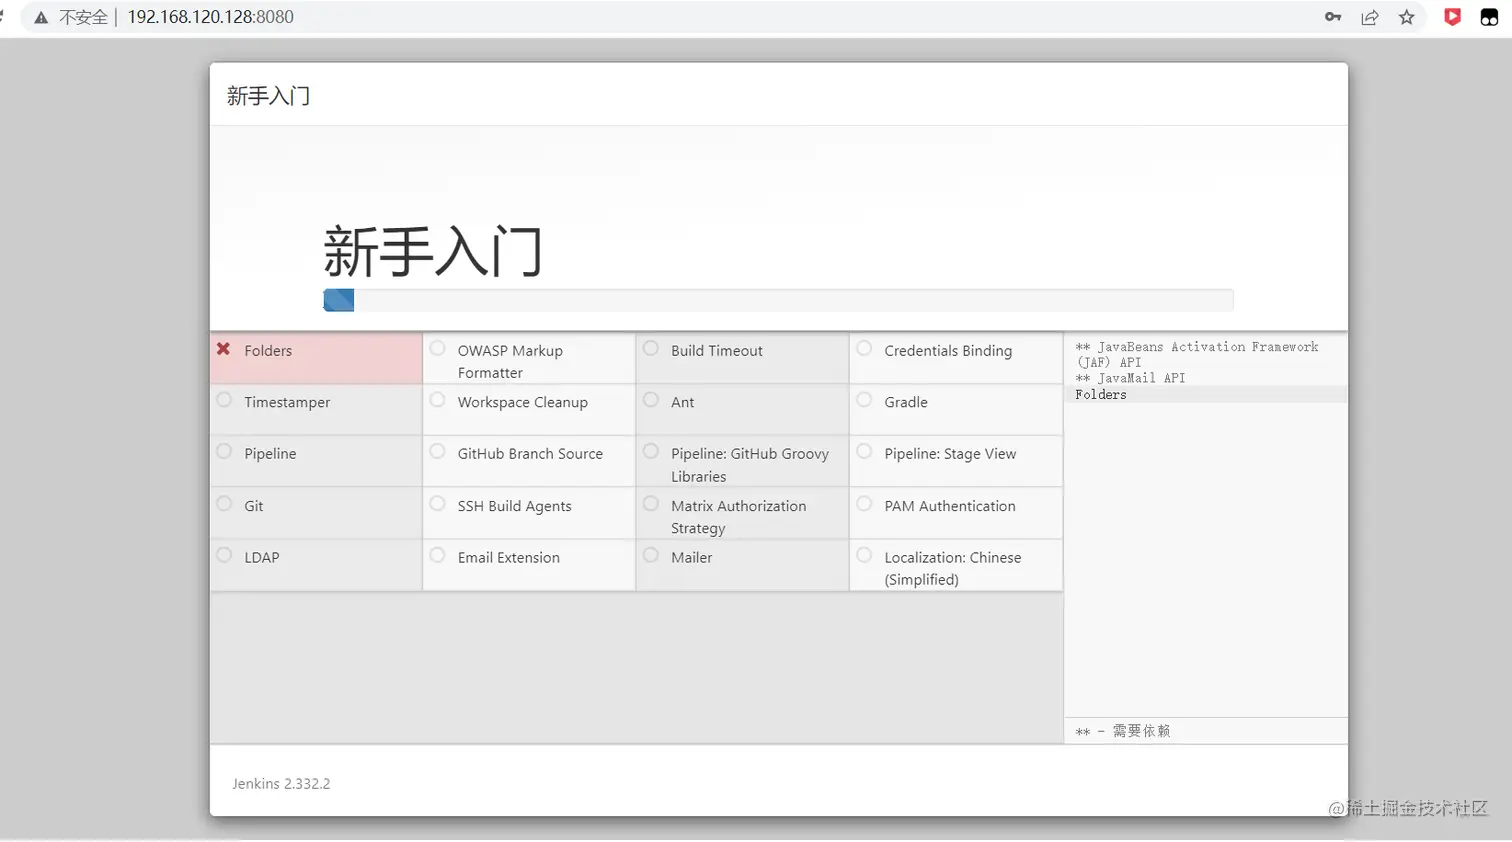
Task: Click the status circle next to Pipeline: GitHub Groovy Libraries
Action: [x=651, y=452]
